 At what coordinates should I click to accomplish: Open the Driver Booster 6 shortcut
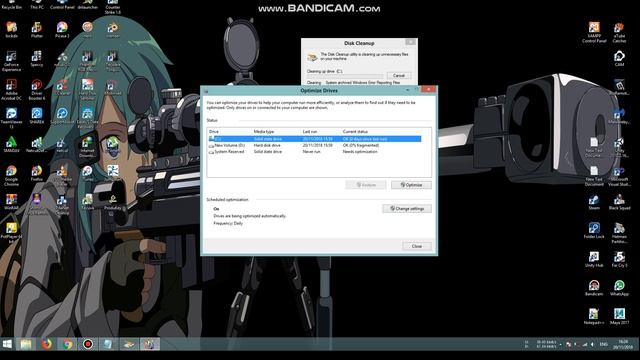37,89
